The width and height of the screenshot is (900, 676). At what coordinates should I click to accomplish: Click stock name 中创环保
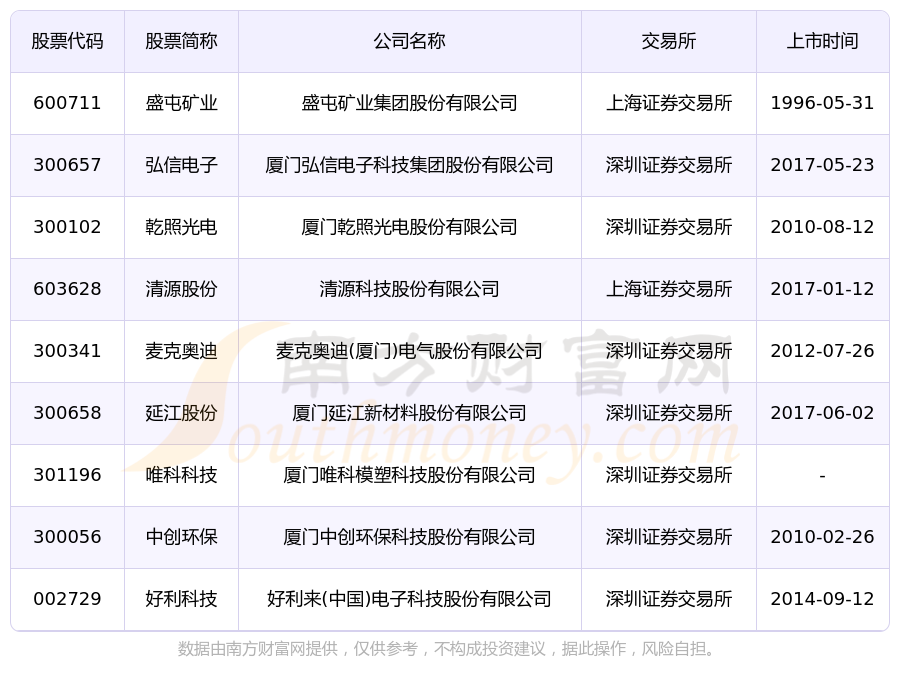[x=181, y=537]
